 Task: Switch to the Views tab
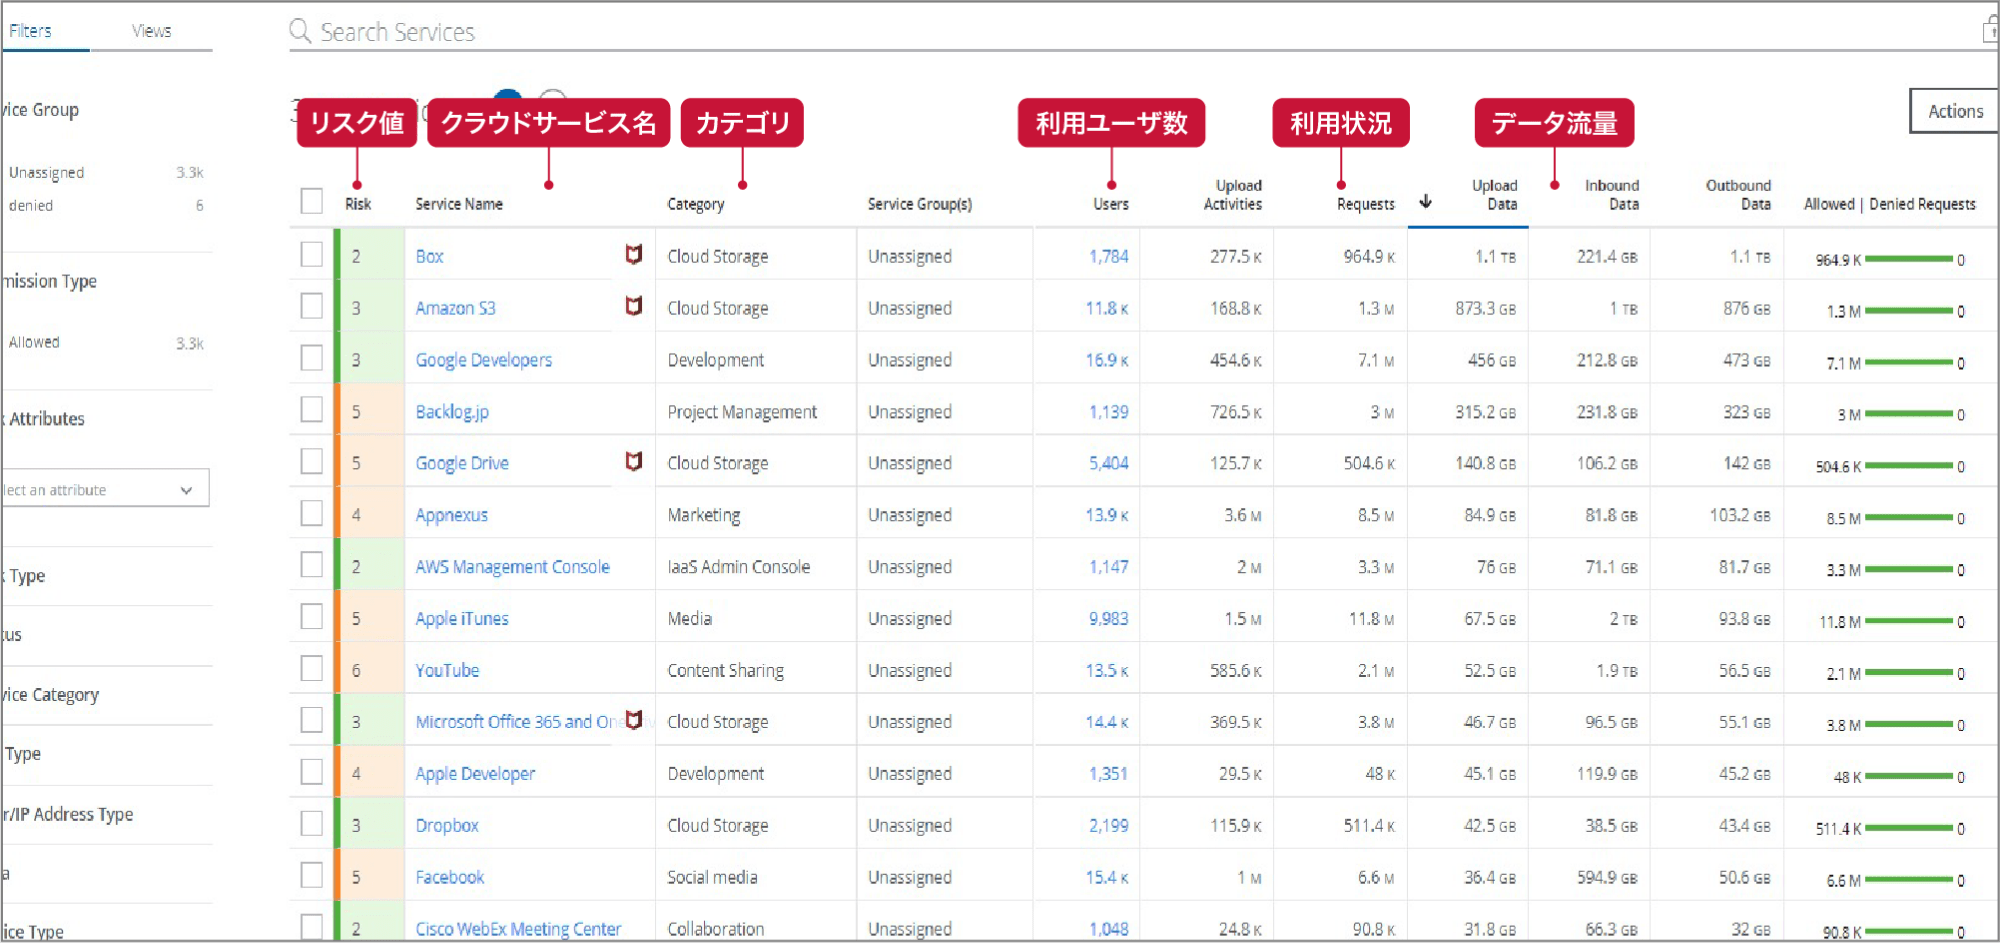[x=151, y=31]
